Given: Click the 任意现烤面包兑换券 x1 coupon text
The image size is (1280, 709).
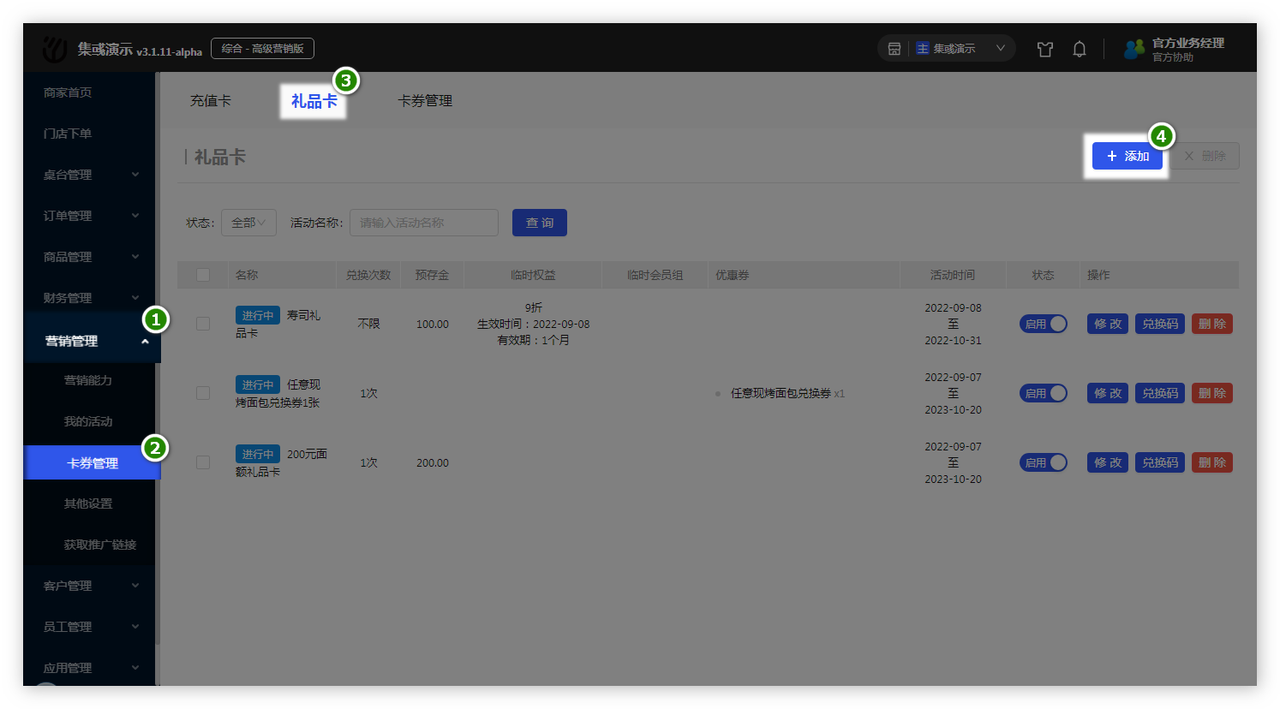Looking at the screenshot, I should tap(788, 393).
